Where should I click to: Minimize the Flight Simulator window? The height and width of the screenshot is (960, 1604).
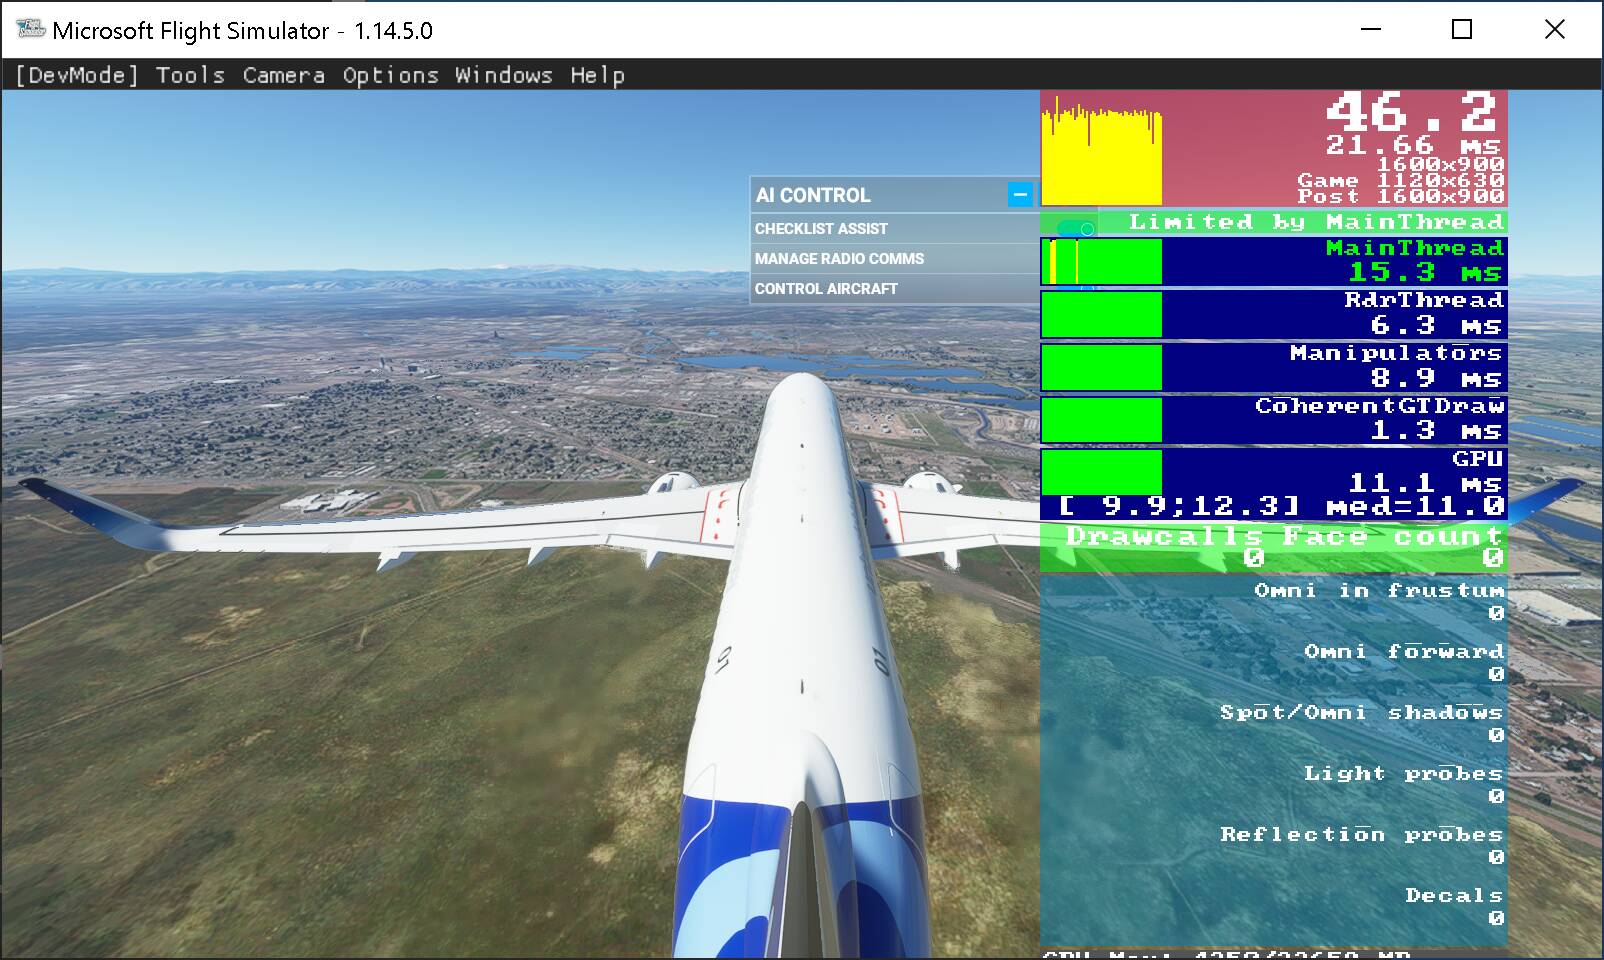[1369, 29]
